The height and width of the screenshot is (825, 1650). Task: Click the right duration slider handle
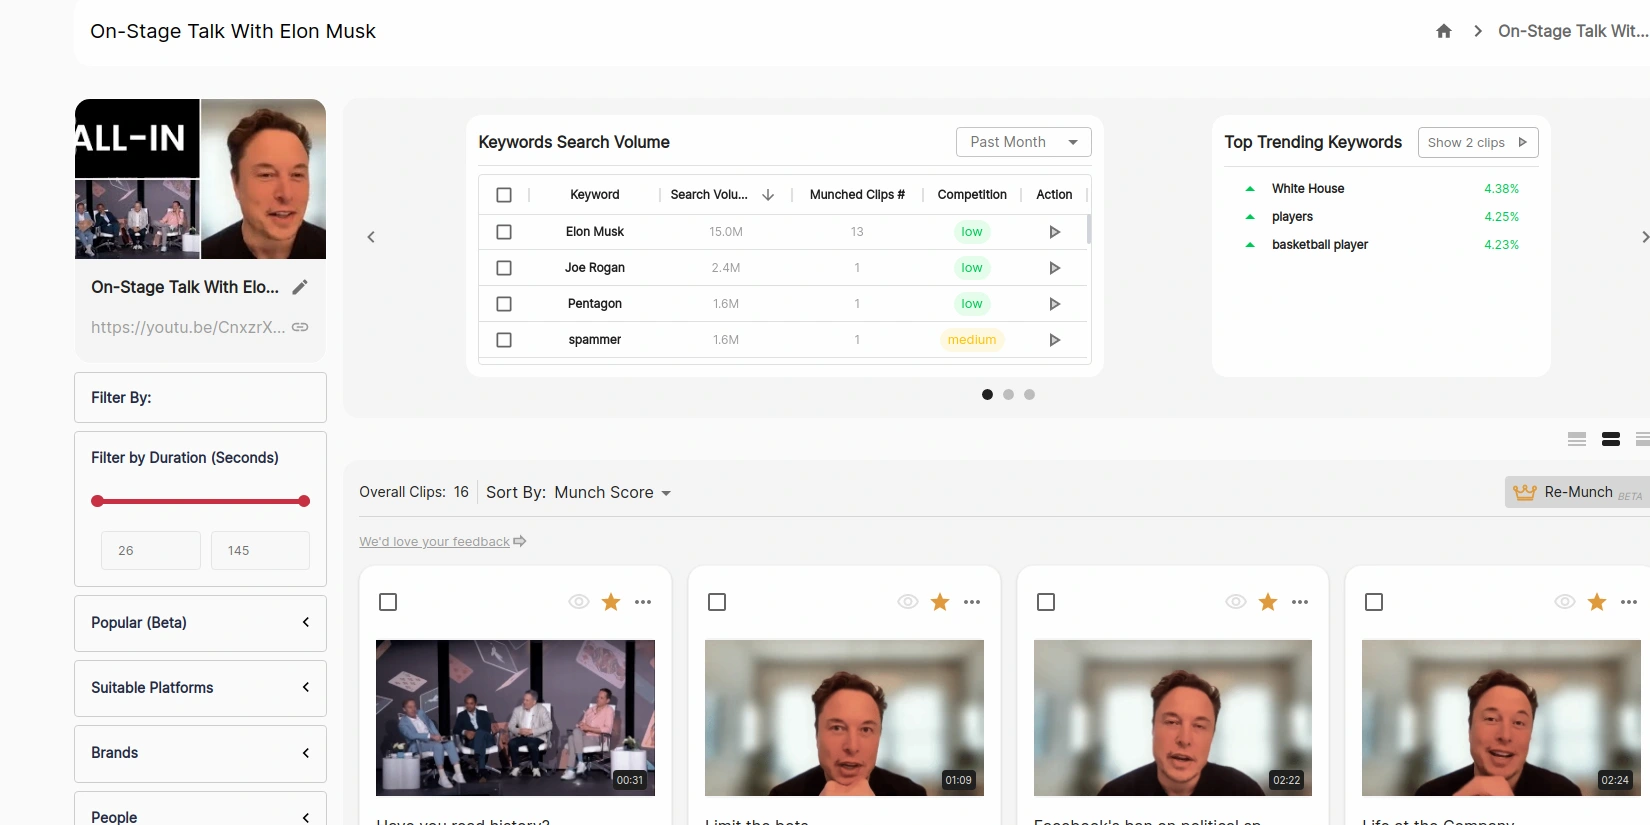pos(304,501)
